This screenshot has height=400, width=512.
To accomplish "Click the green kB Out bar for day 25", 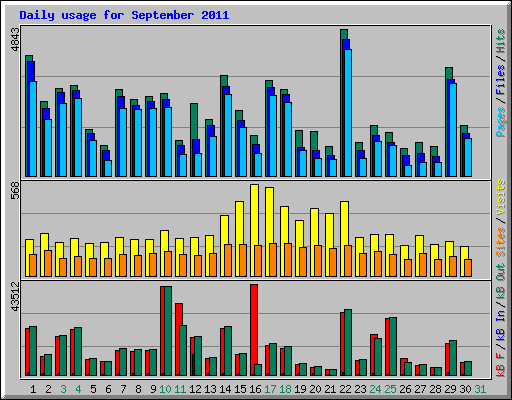I will coord(393,347).
